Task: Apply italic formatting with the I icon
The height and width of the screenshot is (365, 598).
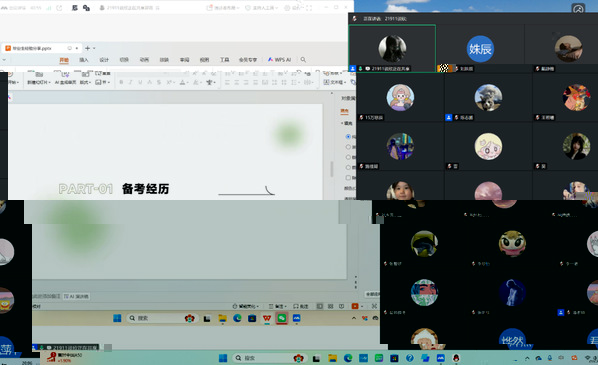Action: click(130, 82)
